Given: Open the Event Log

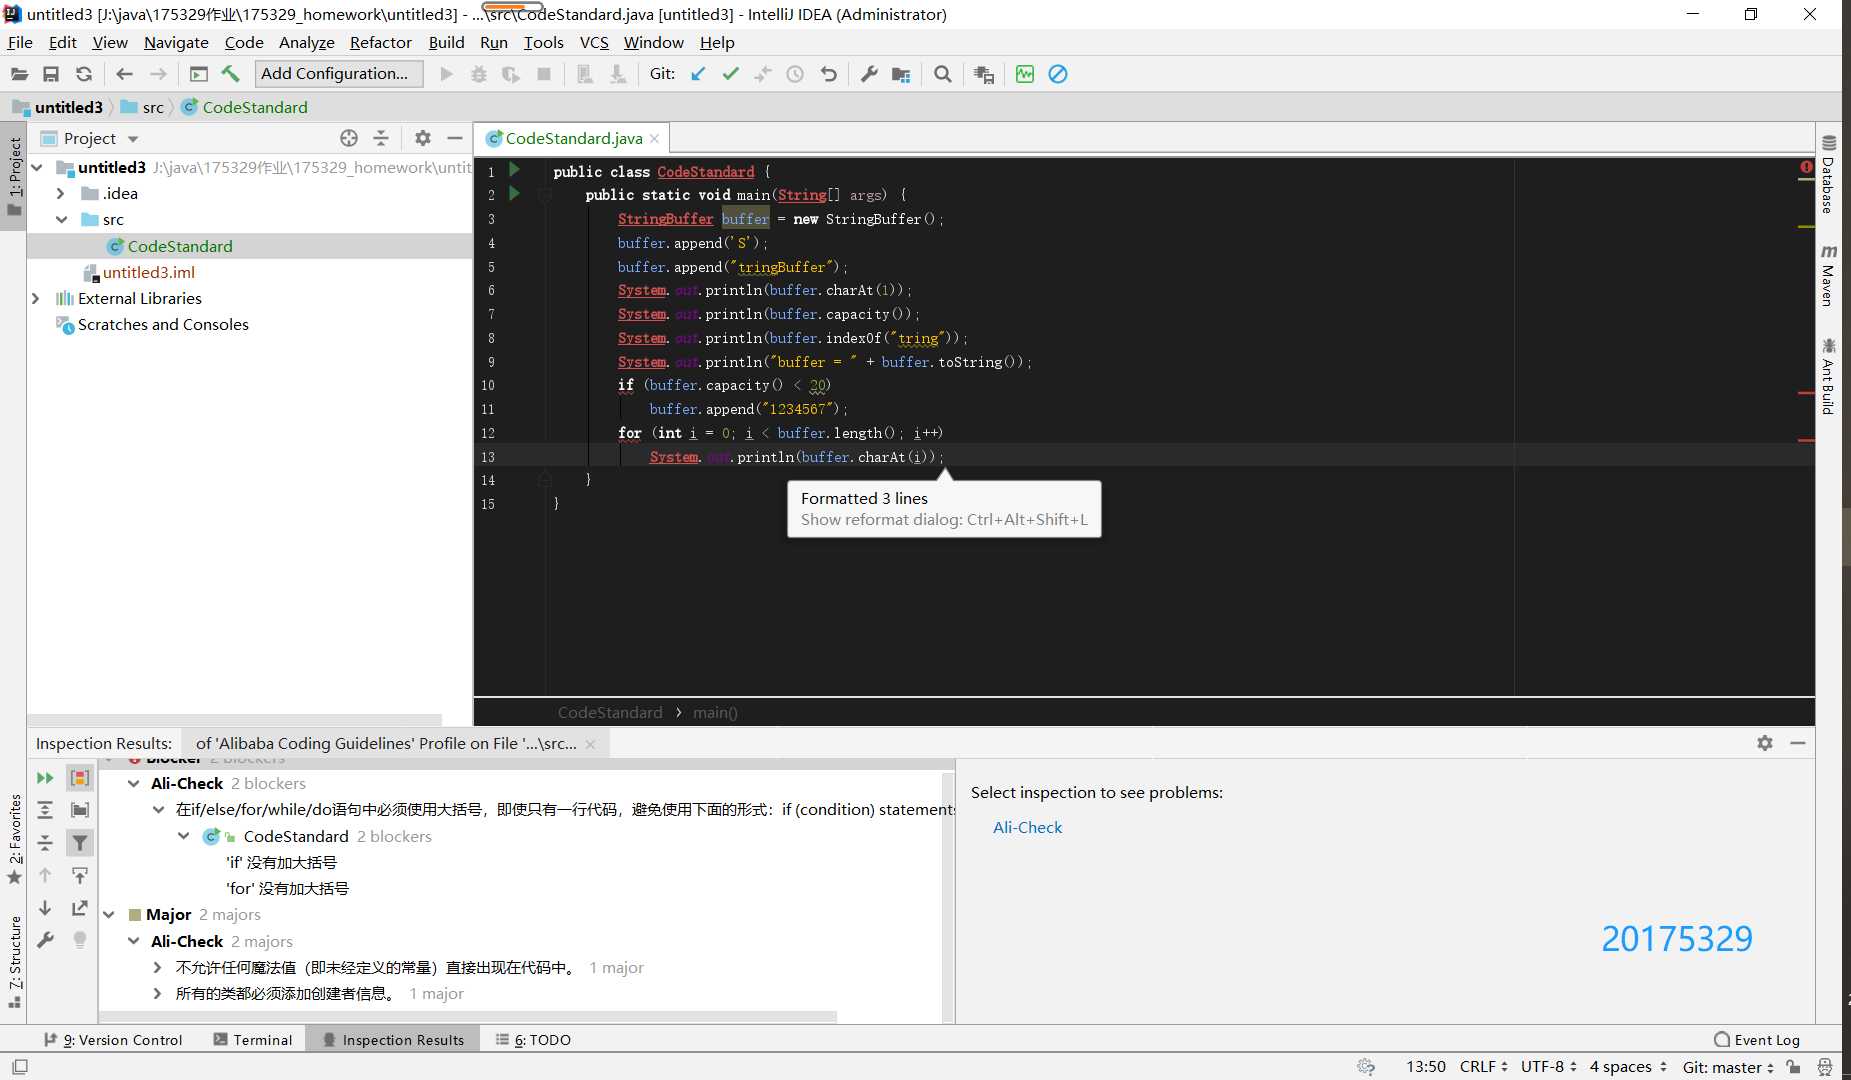Looking at the screenshot, I should 1757,1040.
